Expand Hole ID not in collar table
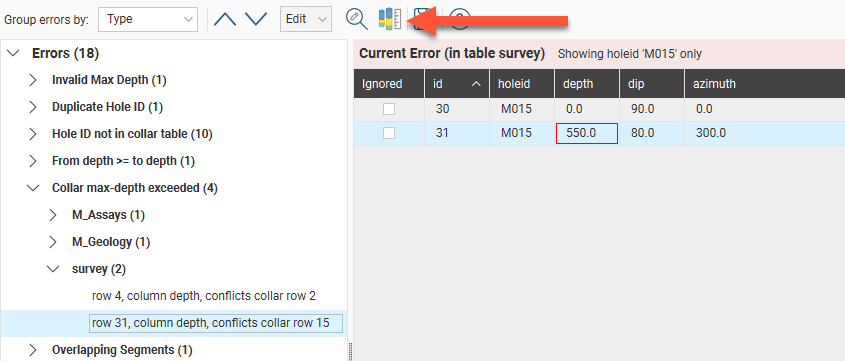Image resolution: width=845 pixels, height=361 pixels. [33, 134]
